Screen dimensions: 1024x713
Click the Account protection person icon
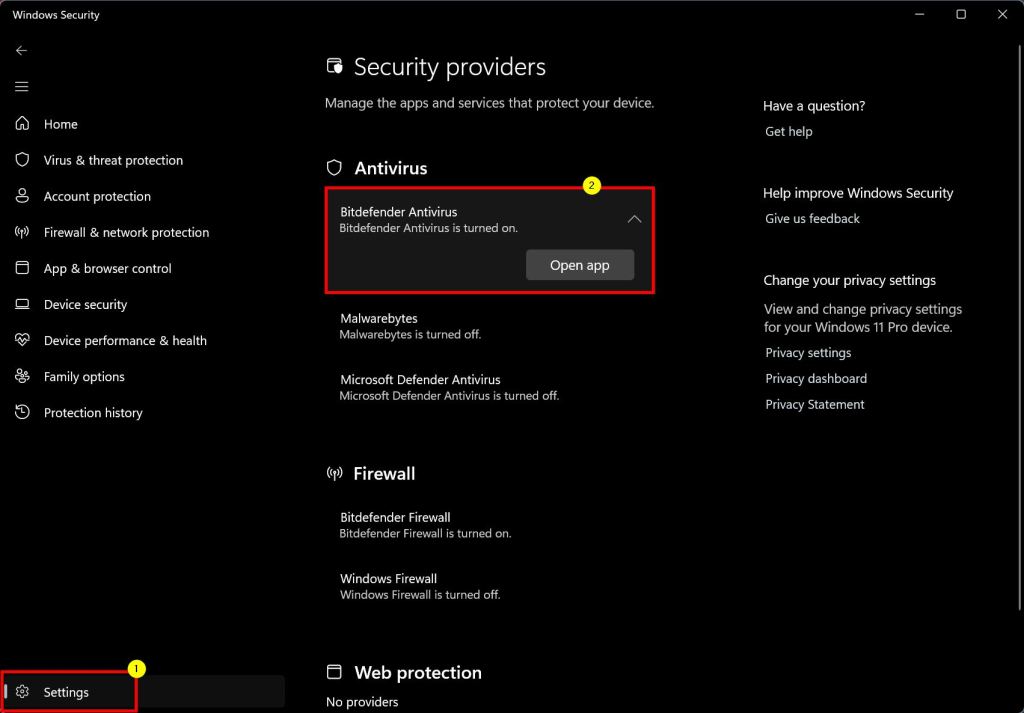22,196
